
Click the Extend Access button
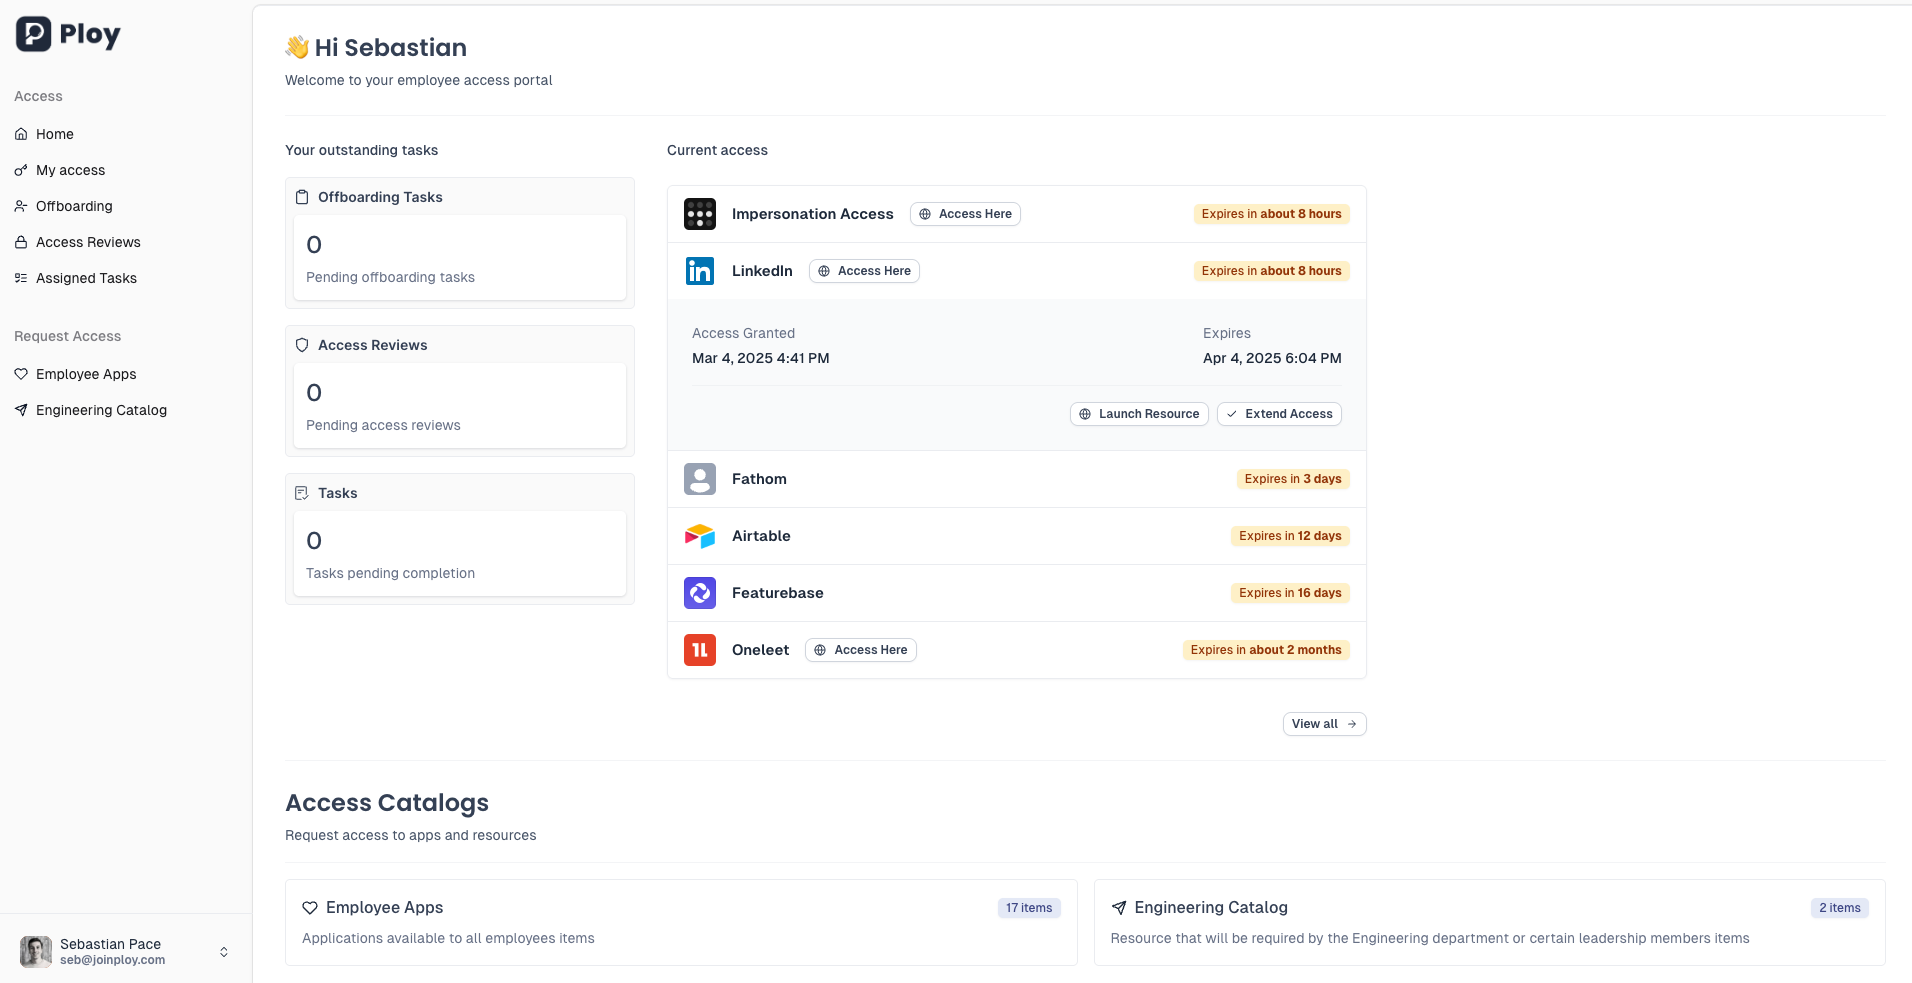coord(1279,414)
